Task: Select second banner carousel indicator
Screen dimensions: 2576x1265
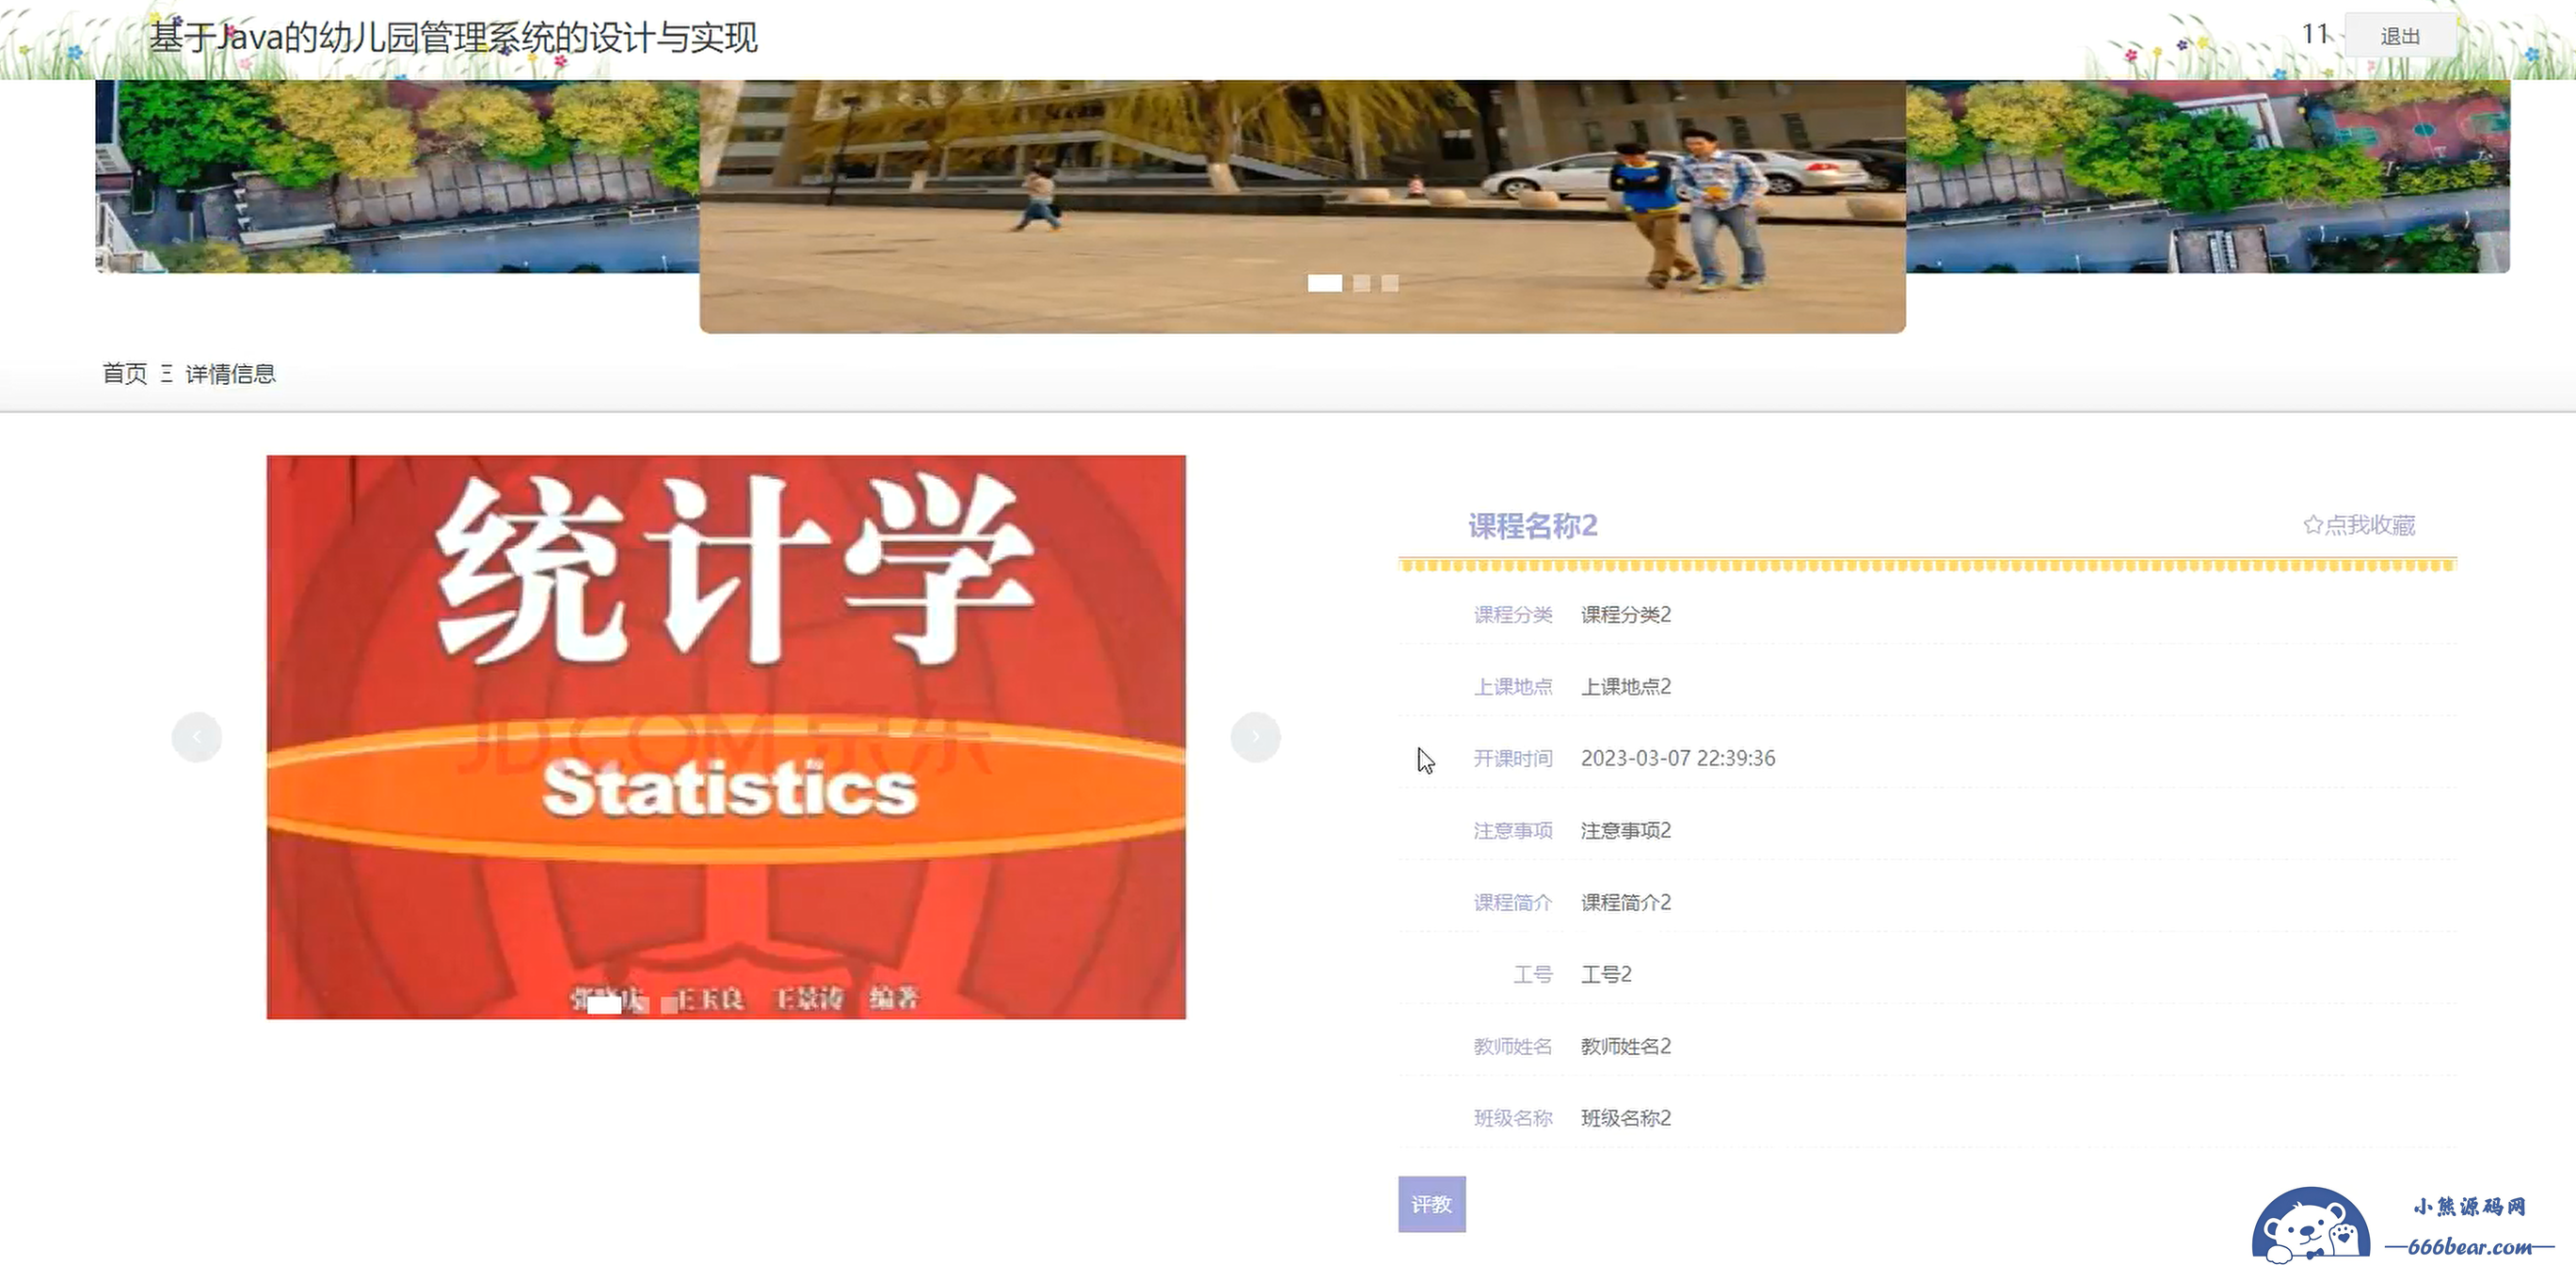Action: (1362, 283)
